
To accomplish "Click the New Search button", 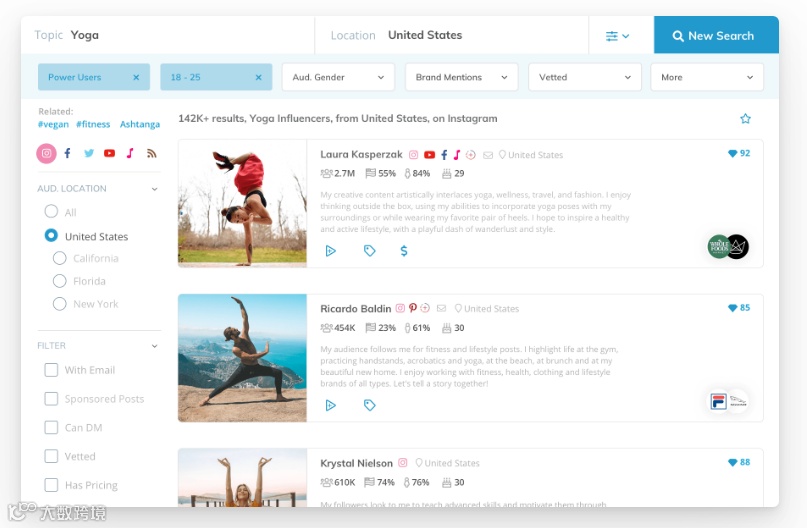I will (716, 35).
